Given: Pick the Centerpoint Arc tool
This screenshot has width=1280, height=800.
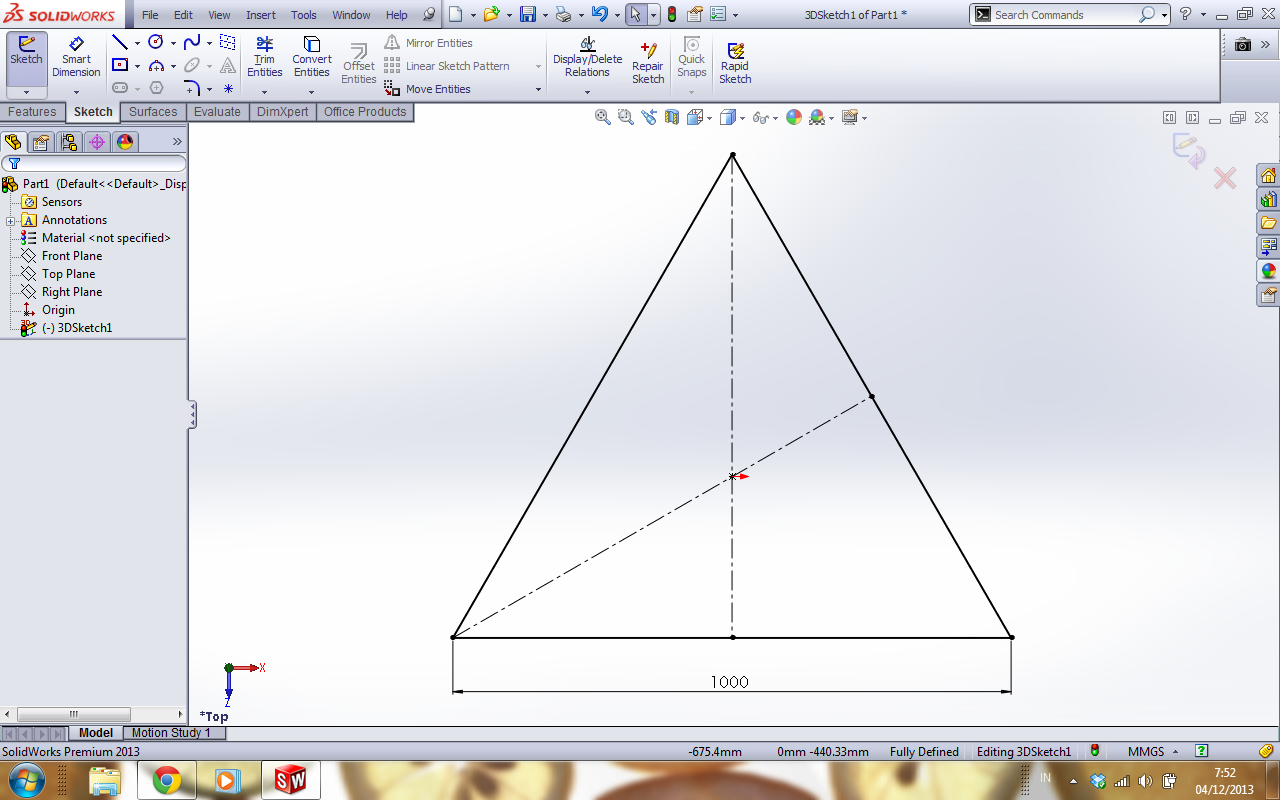Looking at the screenshot, I should click(x=156, y=65).
